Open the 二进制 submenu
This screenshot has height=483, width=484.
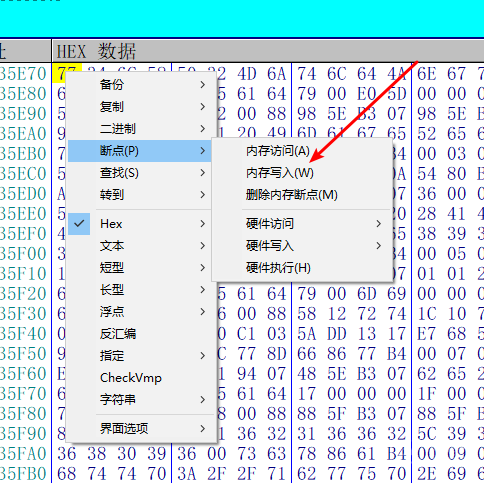tap(139, 129)
